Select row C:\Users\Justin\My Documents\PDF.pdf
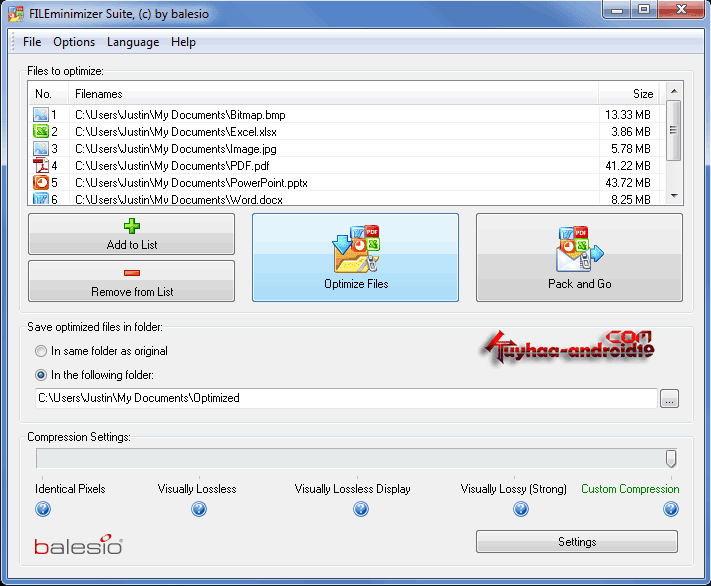The width and height of the screenshot is (711, 586). [346, 166]
